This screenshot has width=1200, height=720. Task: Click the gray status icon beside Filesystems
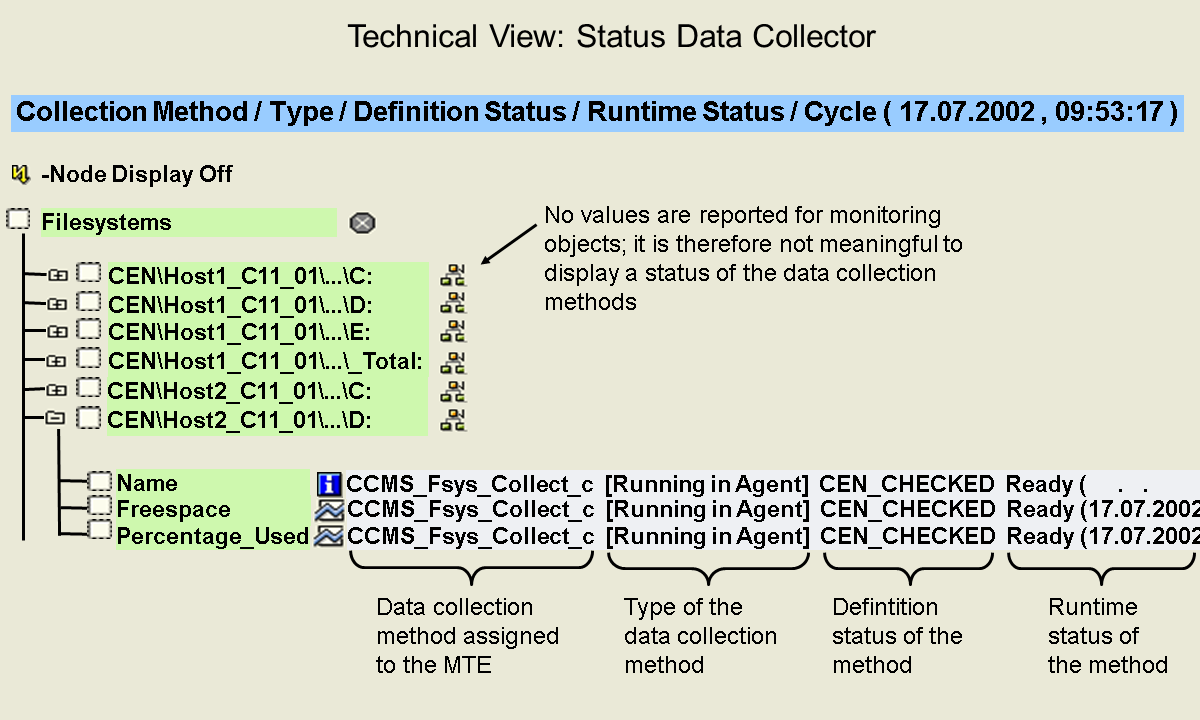coord(362,223)
